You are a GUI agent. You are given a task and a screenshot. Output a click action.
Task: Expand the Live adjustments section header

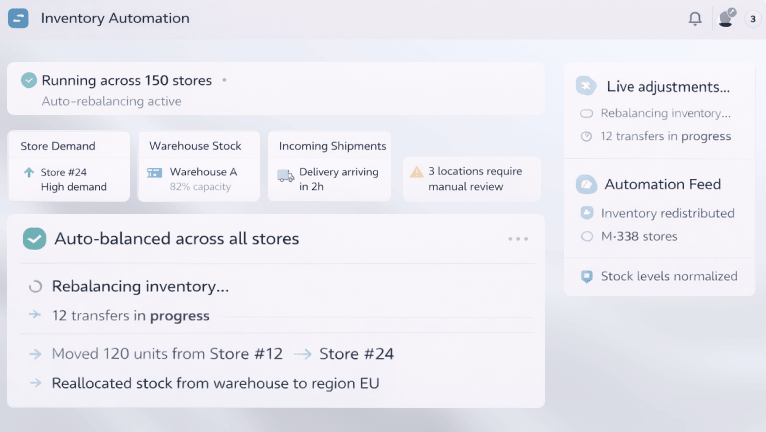point(668,87)
